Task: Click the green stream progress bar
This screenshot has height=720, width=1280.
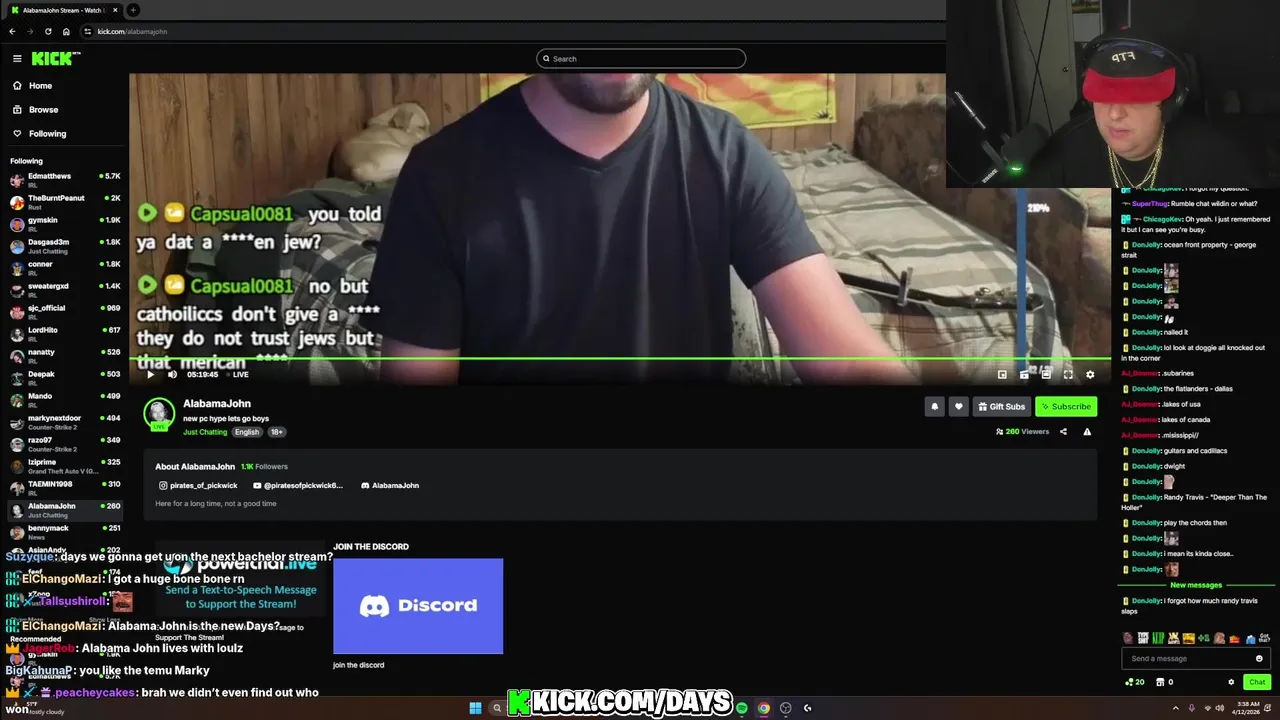Action: 620,358
